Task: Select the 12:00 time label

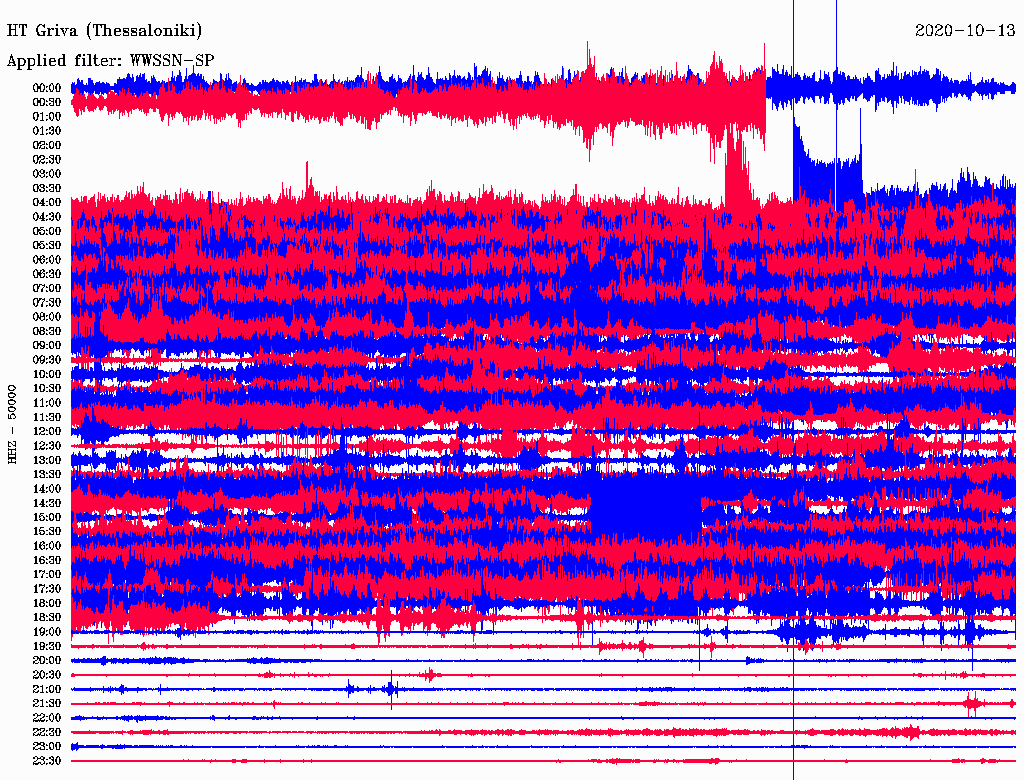Action: [x=47, y=432]
